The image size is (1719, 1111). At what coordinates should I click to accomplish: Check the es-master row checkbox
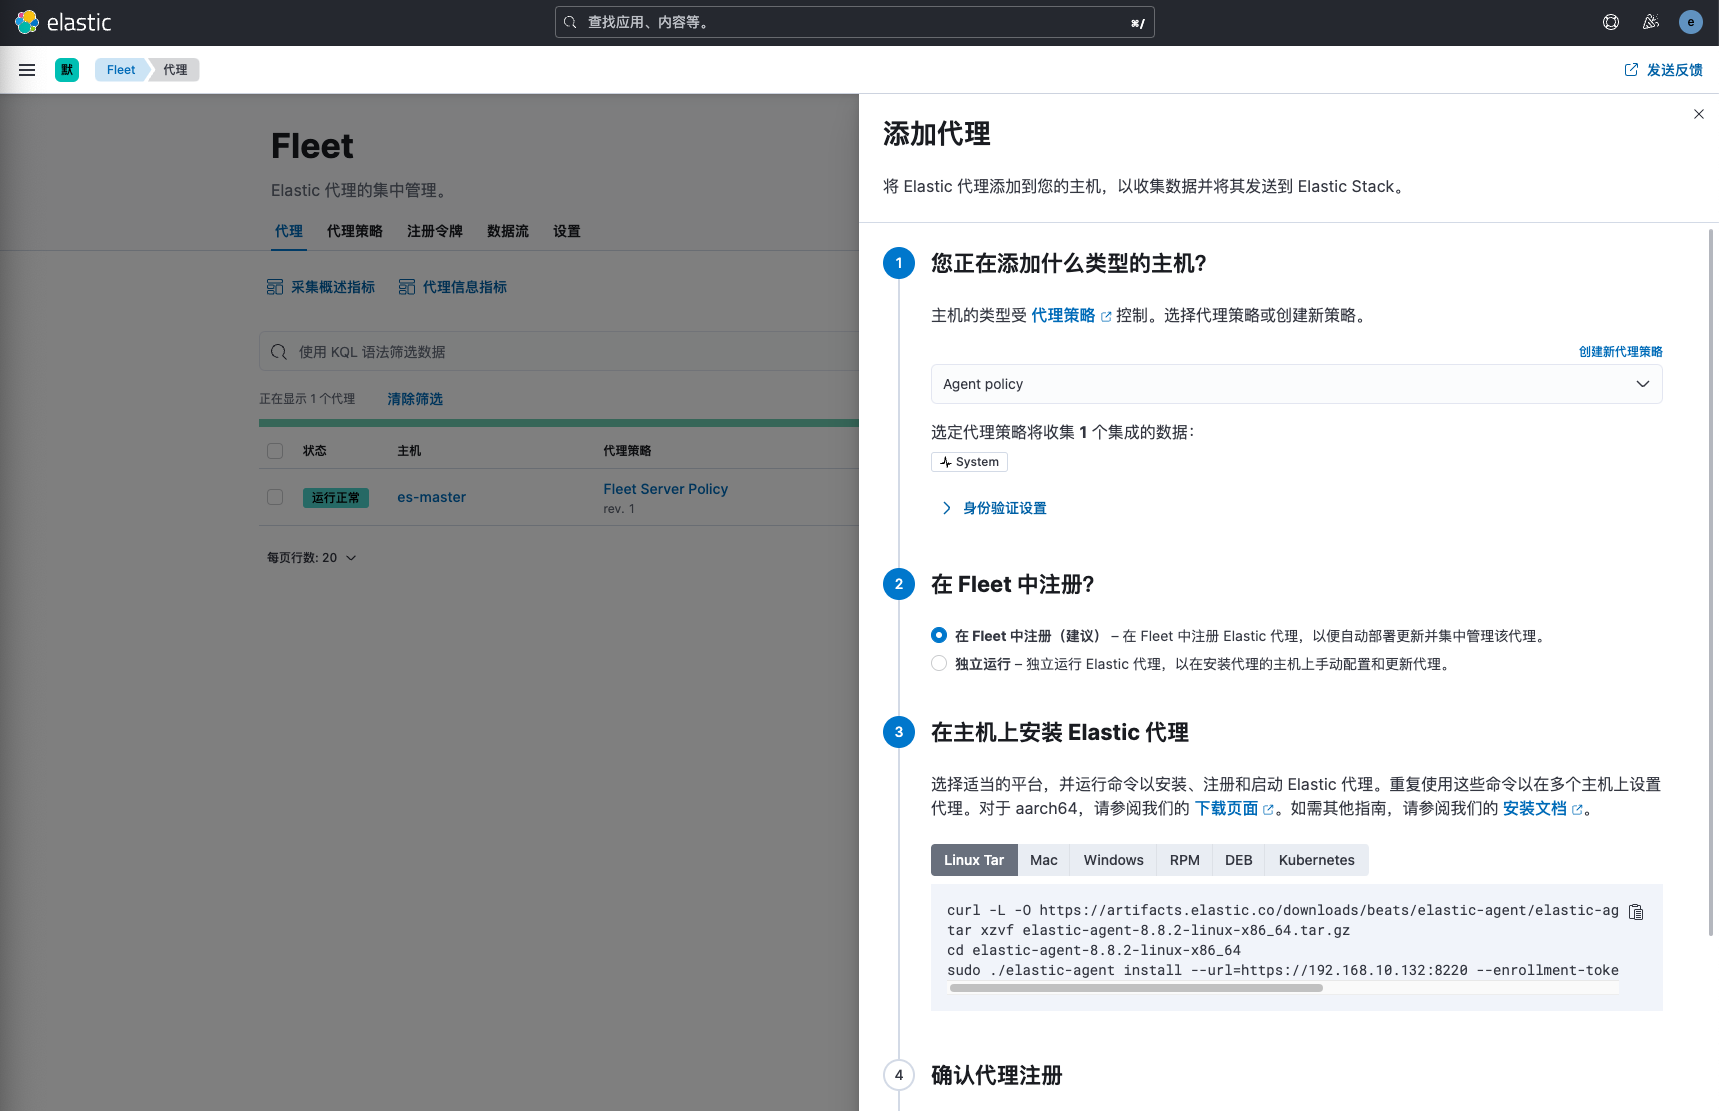pos(275,497)
